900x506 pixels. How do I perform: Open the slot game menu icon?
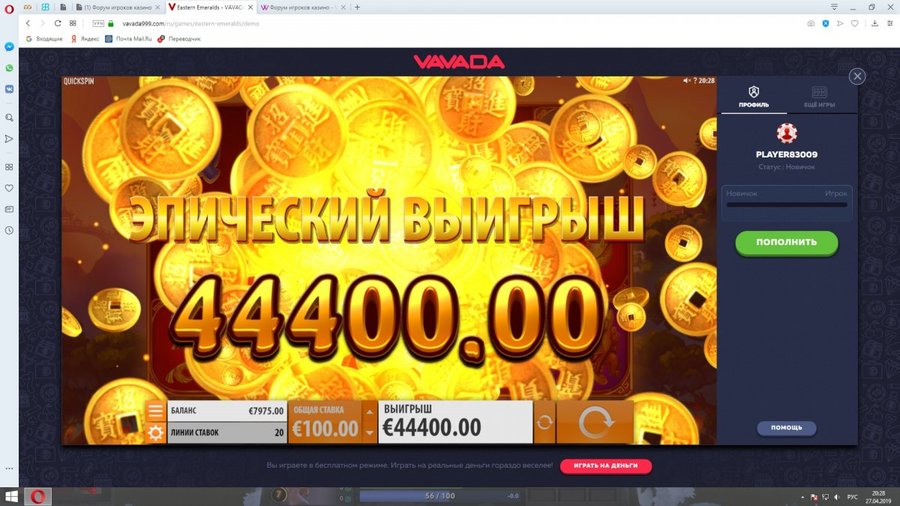[155, 411]
